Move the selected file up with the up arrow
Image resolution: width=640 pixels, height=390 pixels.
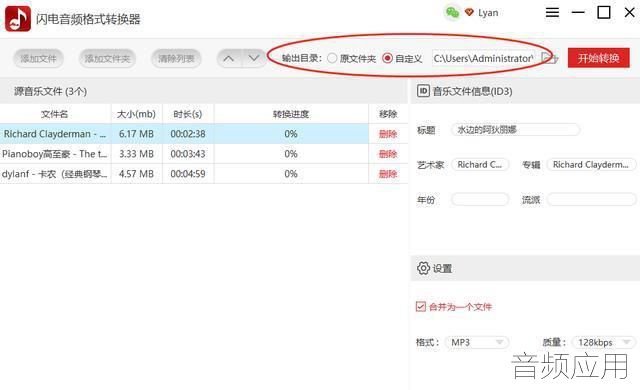(229, 58)
